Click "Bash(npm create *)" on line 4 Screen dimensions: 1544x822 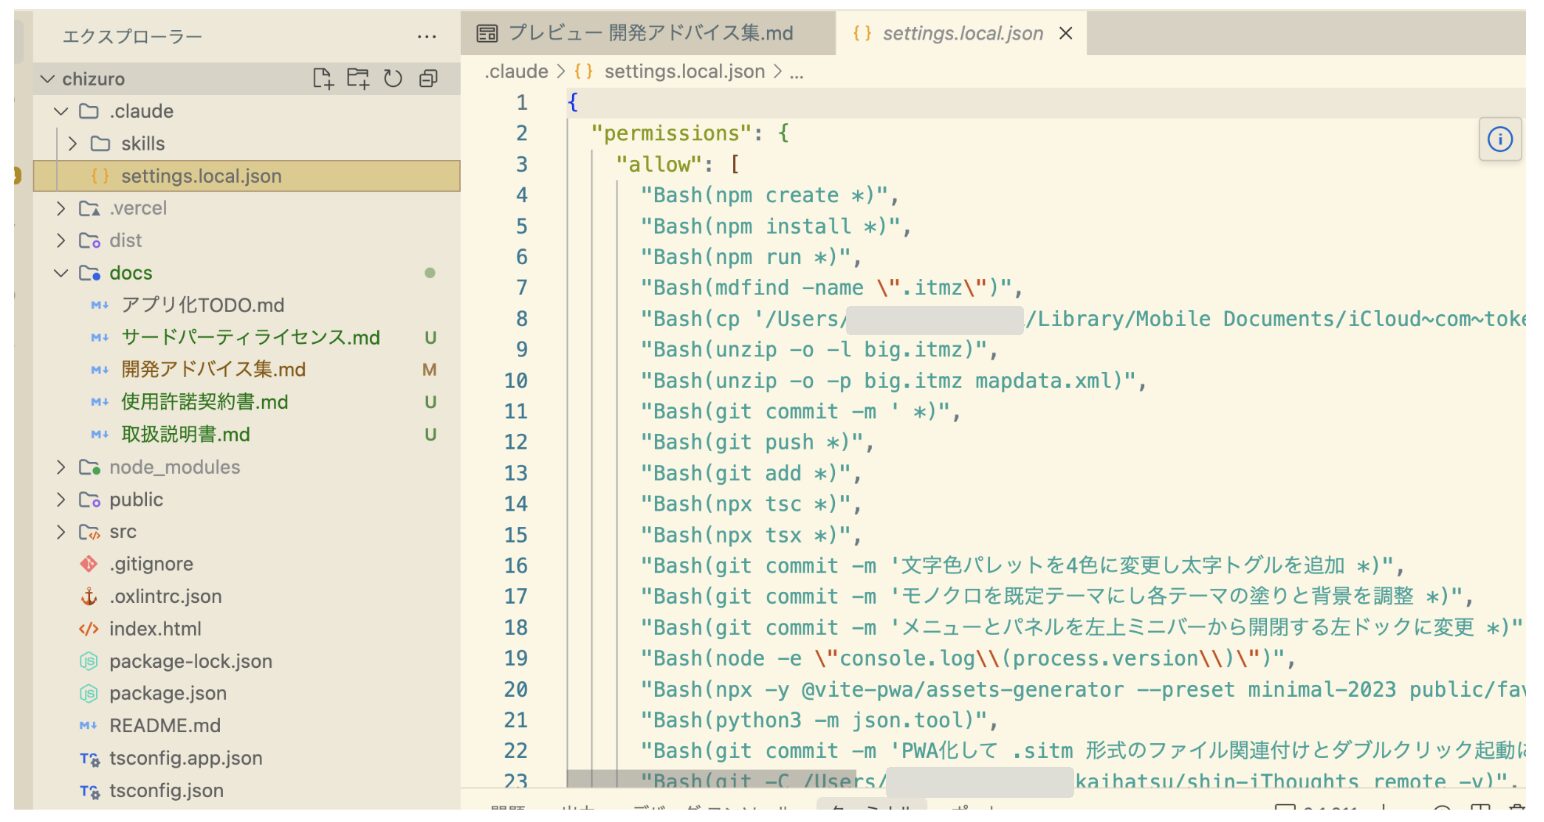tap(764, 195)
